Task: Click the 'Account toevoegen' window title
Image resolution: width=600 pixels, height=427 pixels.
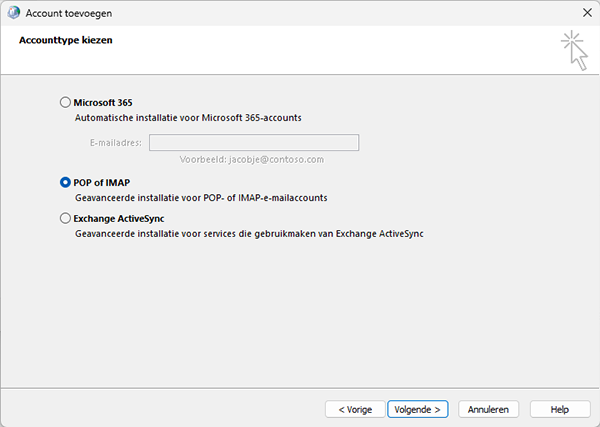Action: (x=69, y=13)
